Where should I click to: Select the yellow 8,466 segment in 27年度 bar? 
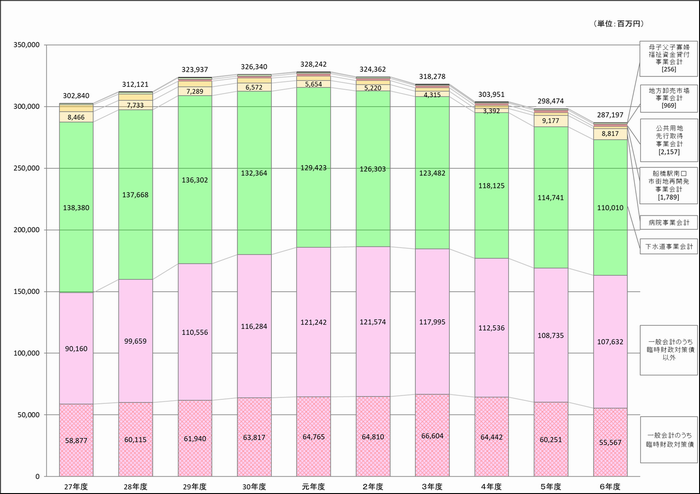coord(76,117)
